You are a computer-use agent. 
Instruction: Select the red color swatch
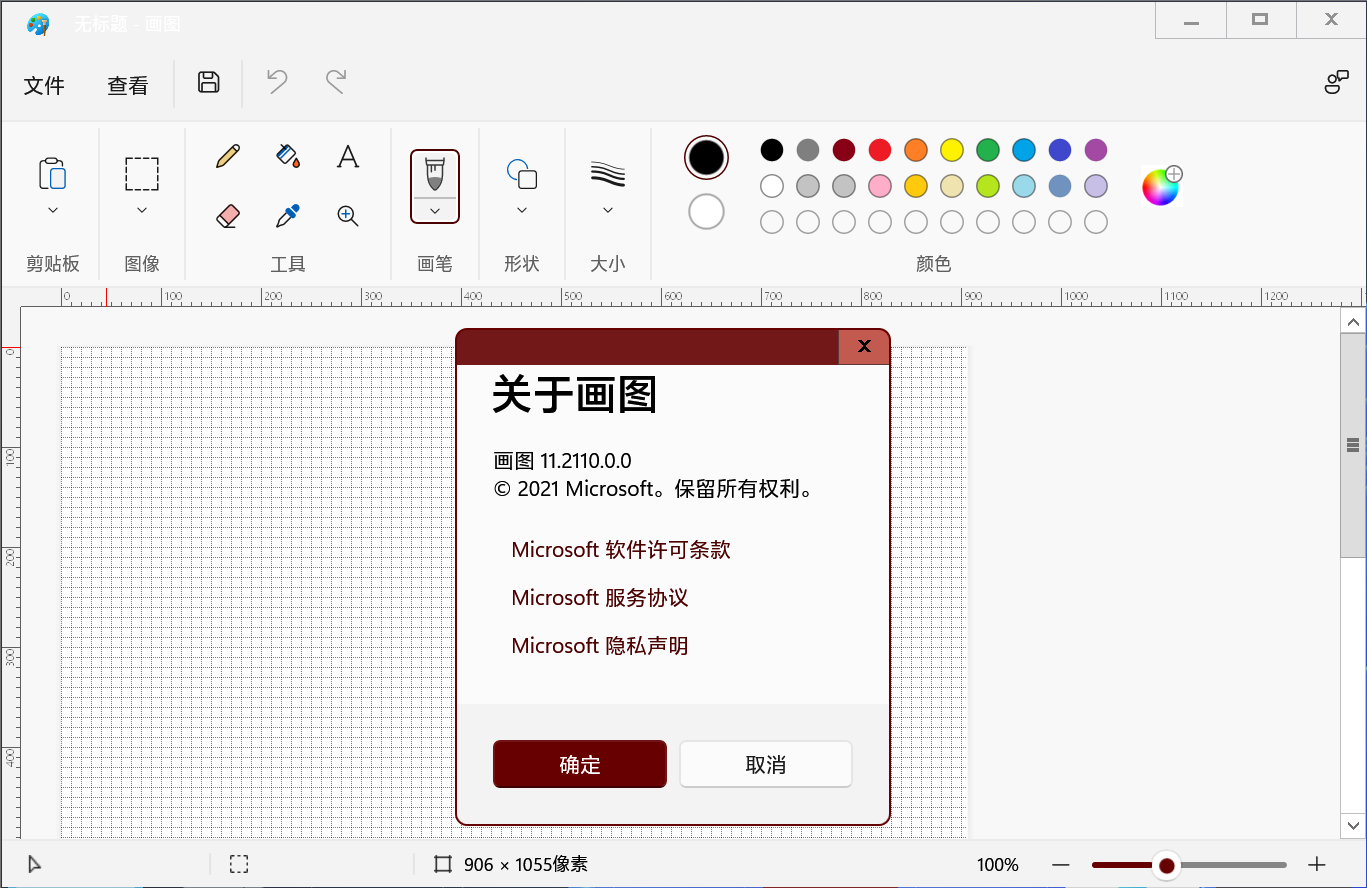click(x=879, y=149)
